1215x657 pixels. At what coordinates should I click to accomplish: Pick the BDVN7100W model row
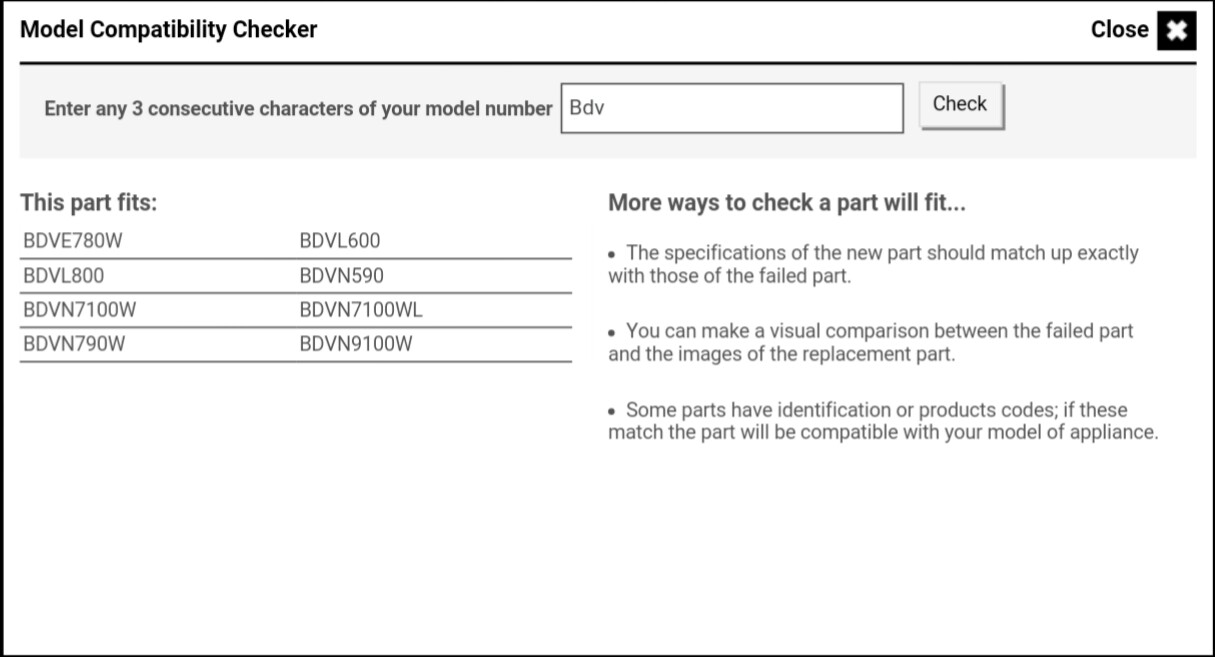tap(79, 310)
